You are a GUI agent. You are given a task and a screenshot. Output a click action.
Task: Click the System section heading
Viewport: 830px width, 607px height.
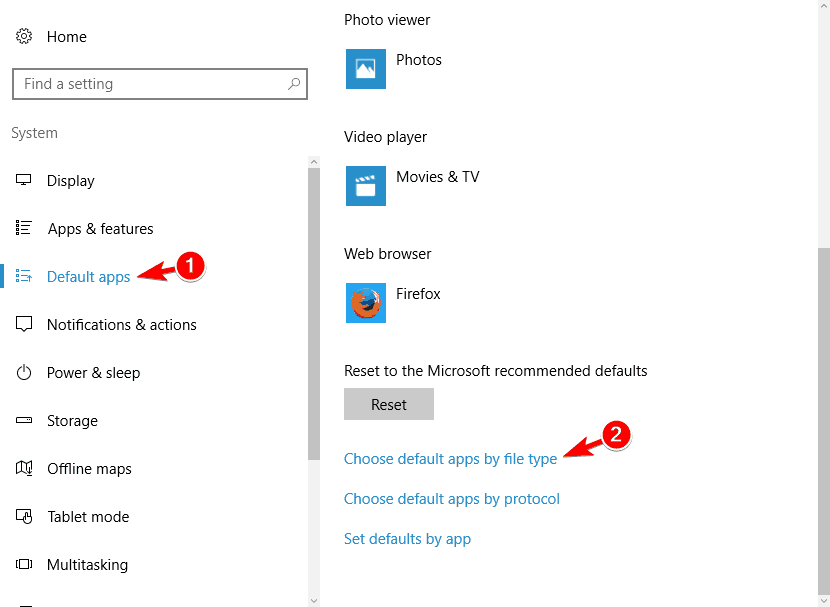click(34, 133)
